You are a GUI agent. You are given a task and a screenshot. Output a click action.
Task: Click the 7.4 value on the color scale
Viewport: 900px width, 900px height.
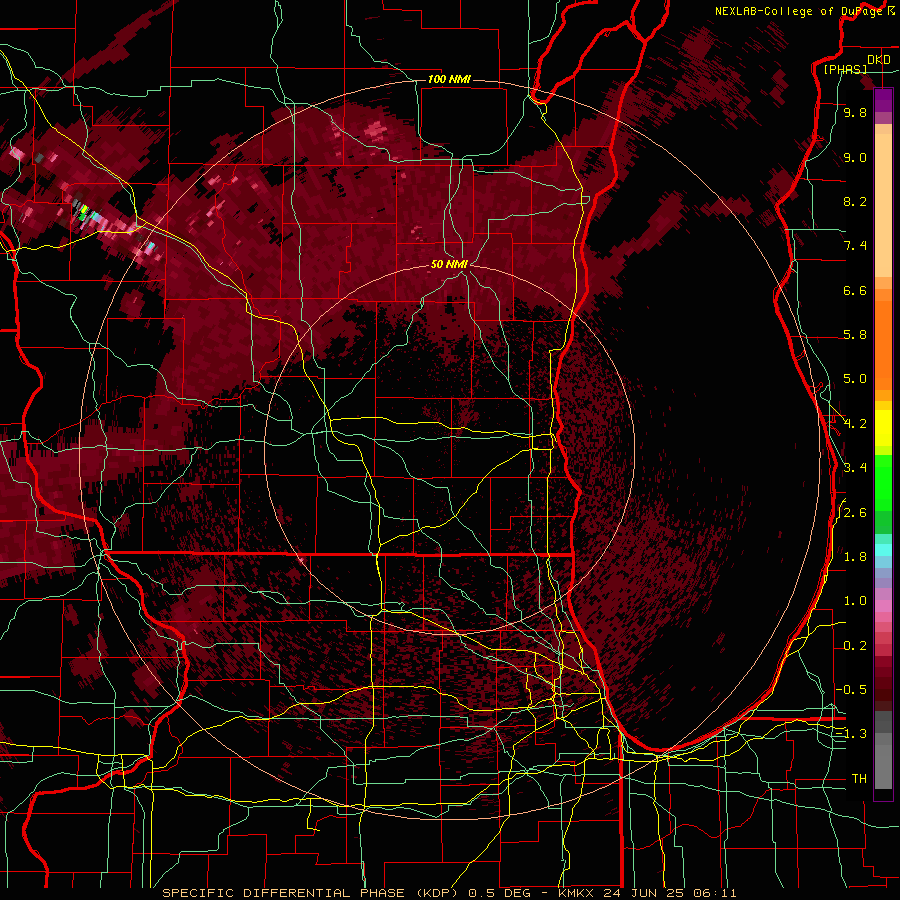point(855,246)
